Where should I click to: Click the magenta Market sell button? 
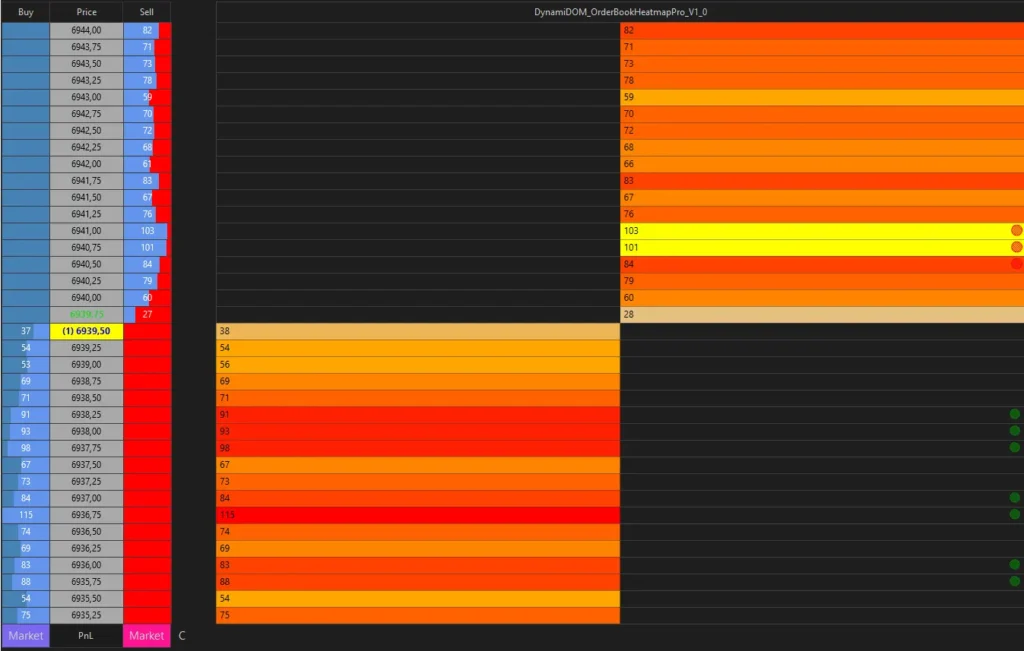146,635
